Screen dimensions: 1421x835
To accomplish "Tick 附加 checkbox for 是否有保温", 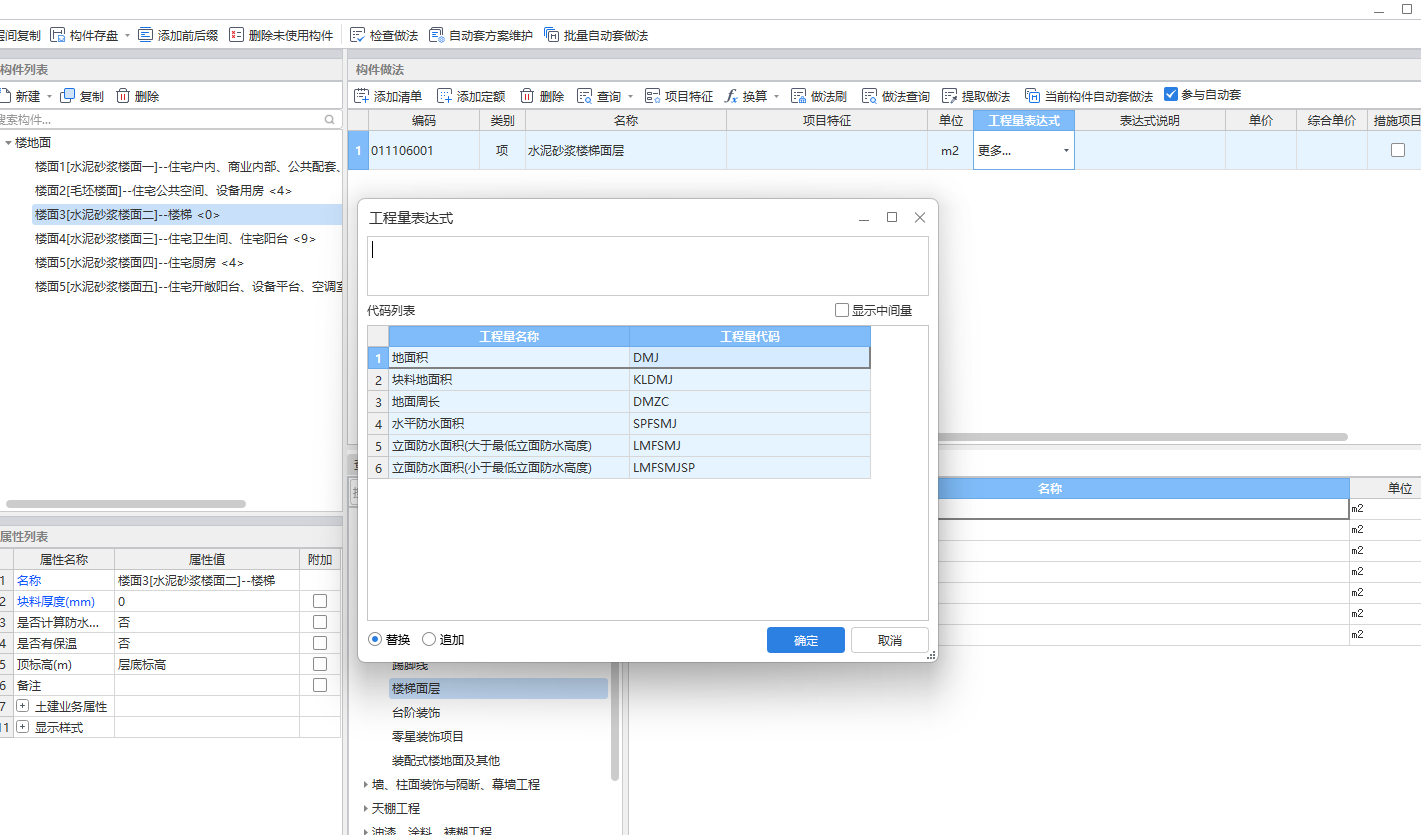I will tap(320, 643).
